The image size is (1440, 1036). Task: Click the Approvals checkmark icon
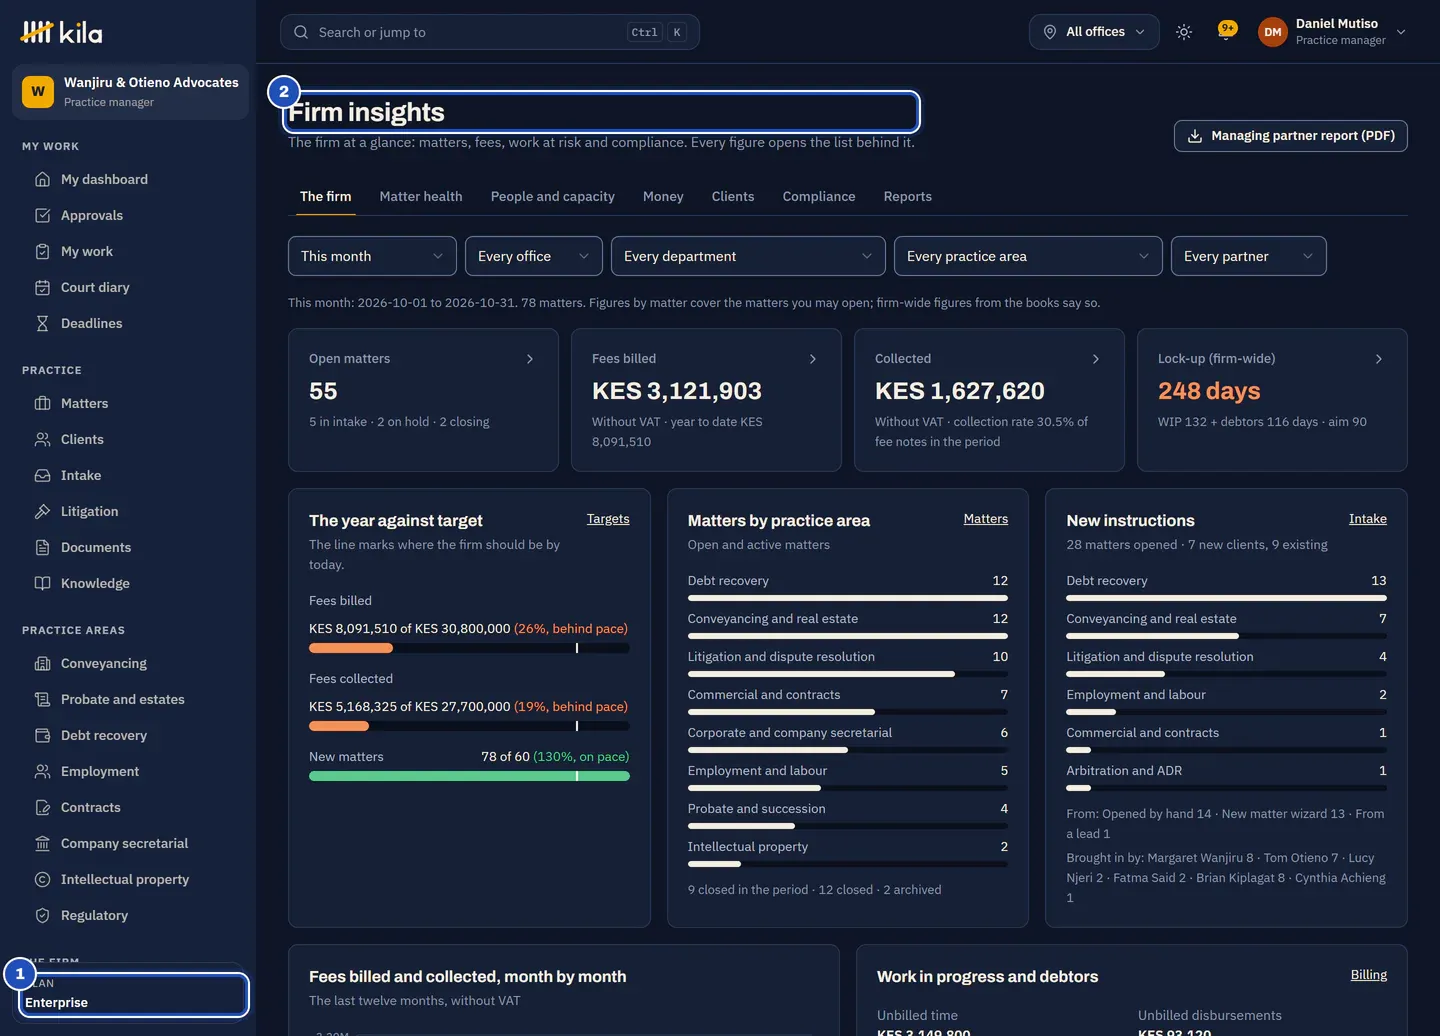tap(42, 215)
